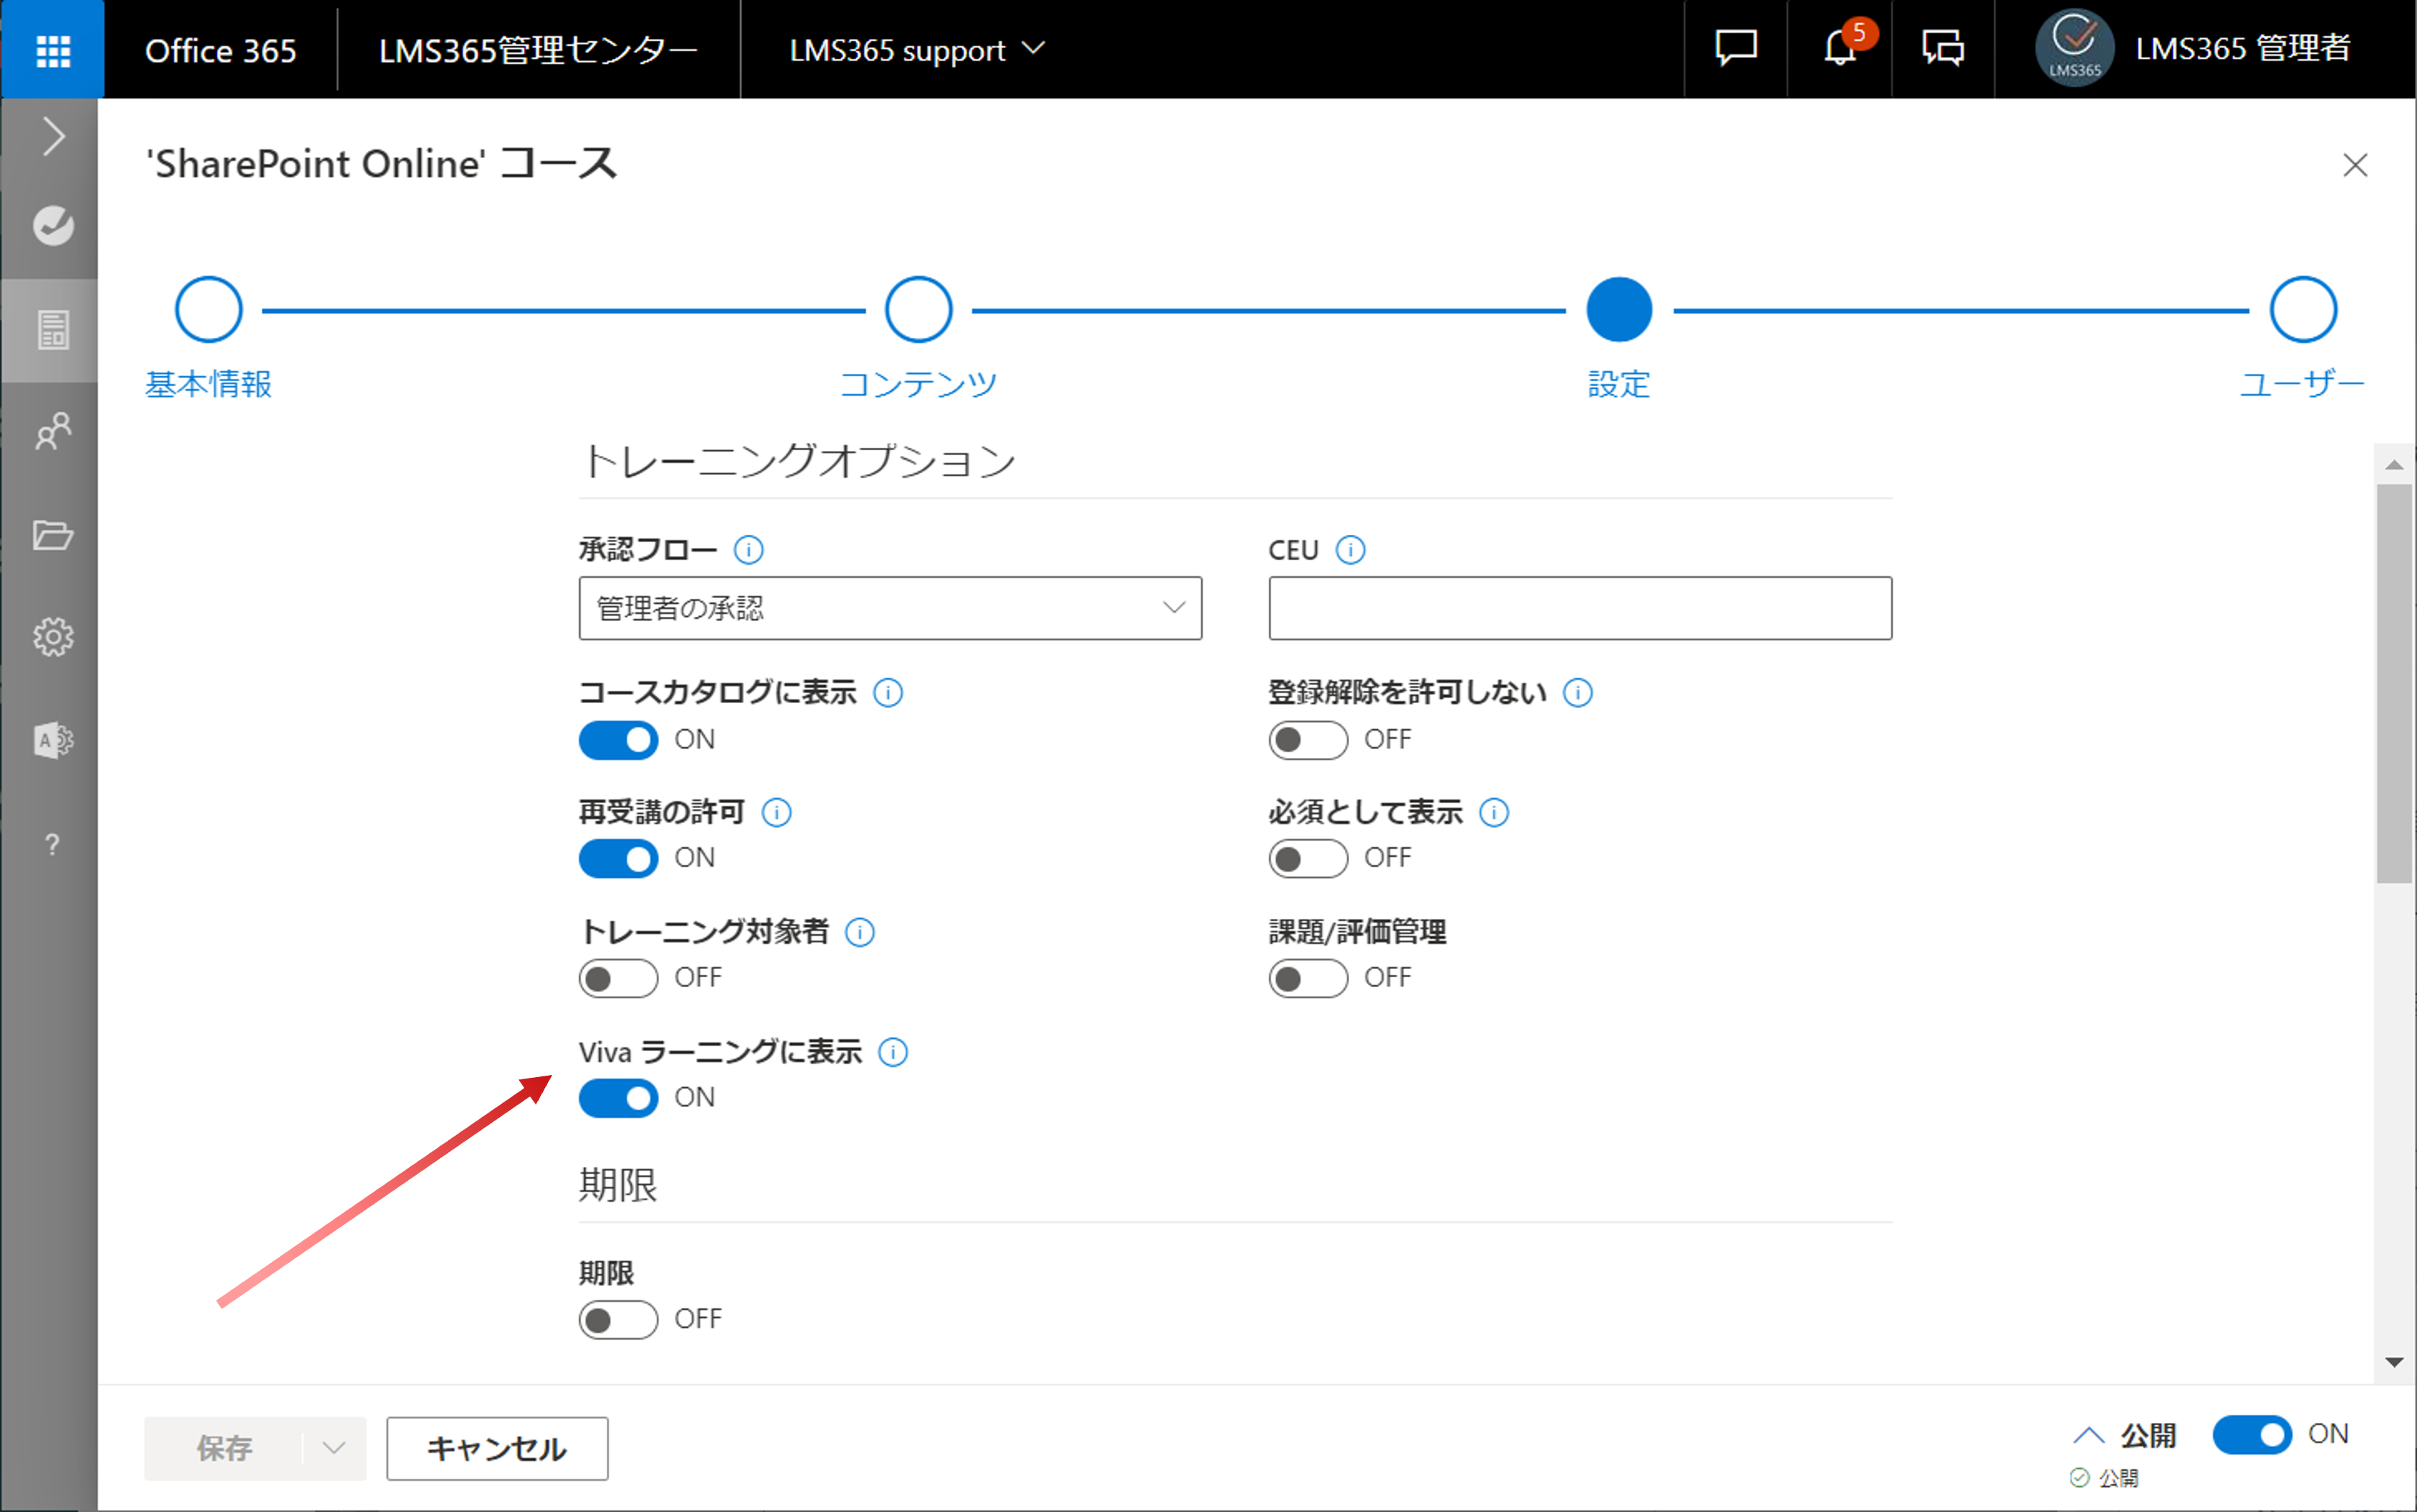Show info for コースカタログに表示

point(888,692)
